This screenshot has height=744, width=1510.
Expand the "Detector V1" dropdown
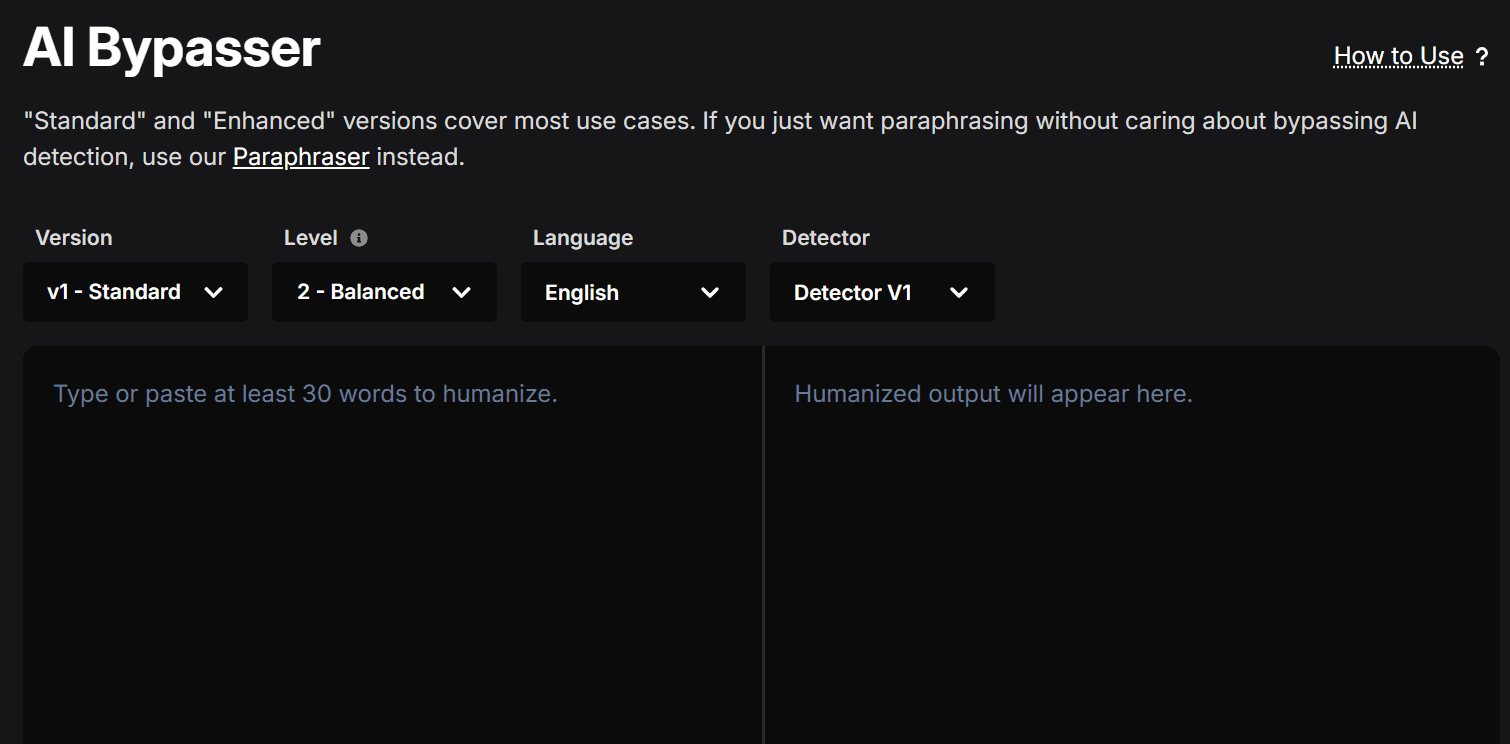point(881,292)
